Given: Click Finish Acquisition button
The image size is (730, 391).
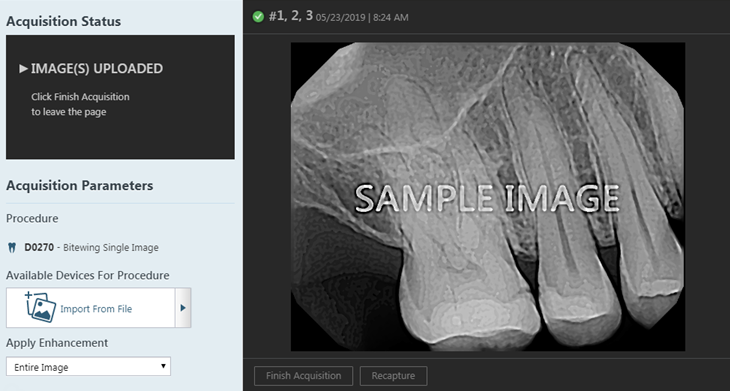Looking at the screenshot, I should click(304, 376).
